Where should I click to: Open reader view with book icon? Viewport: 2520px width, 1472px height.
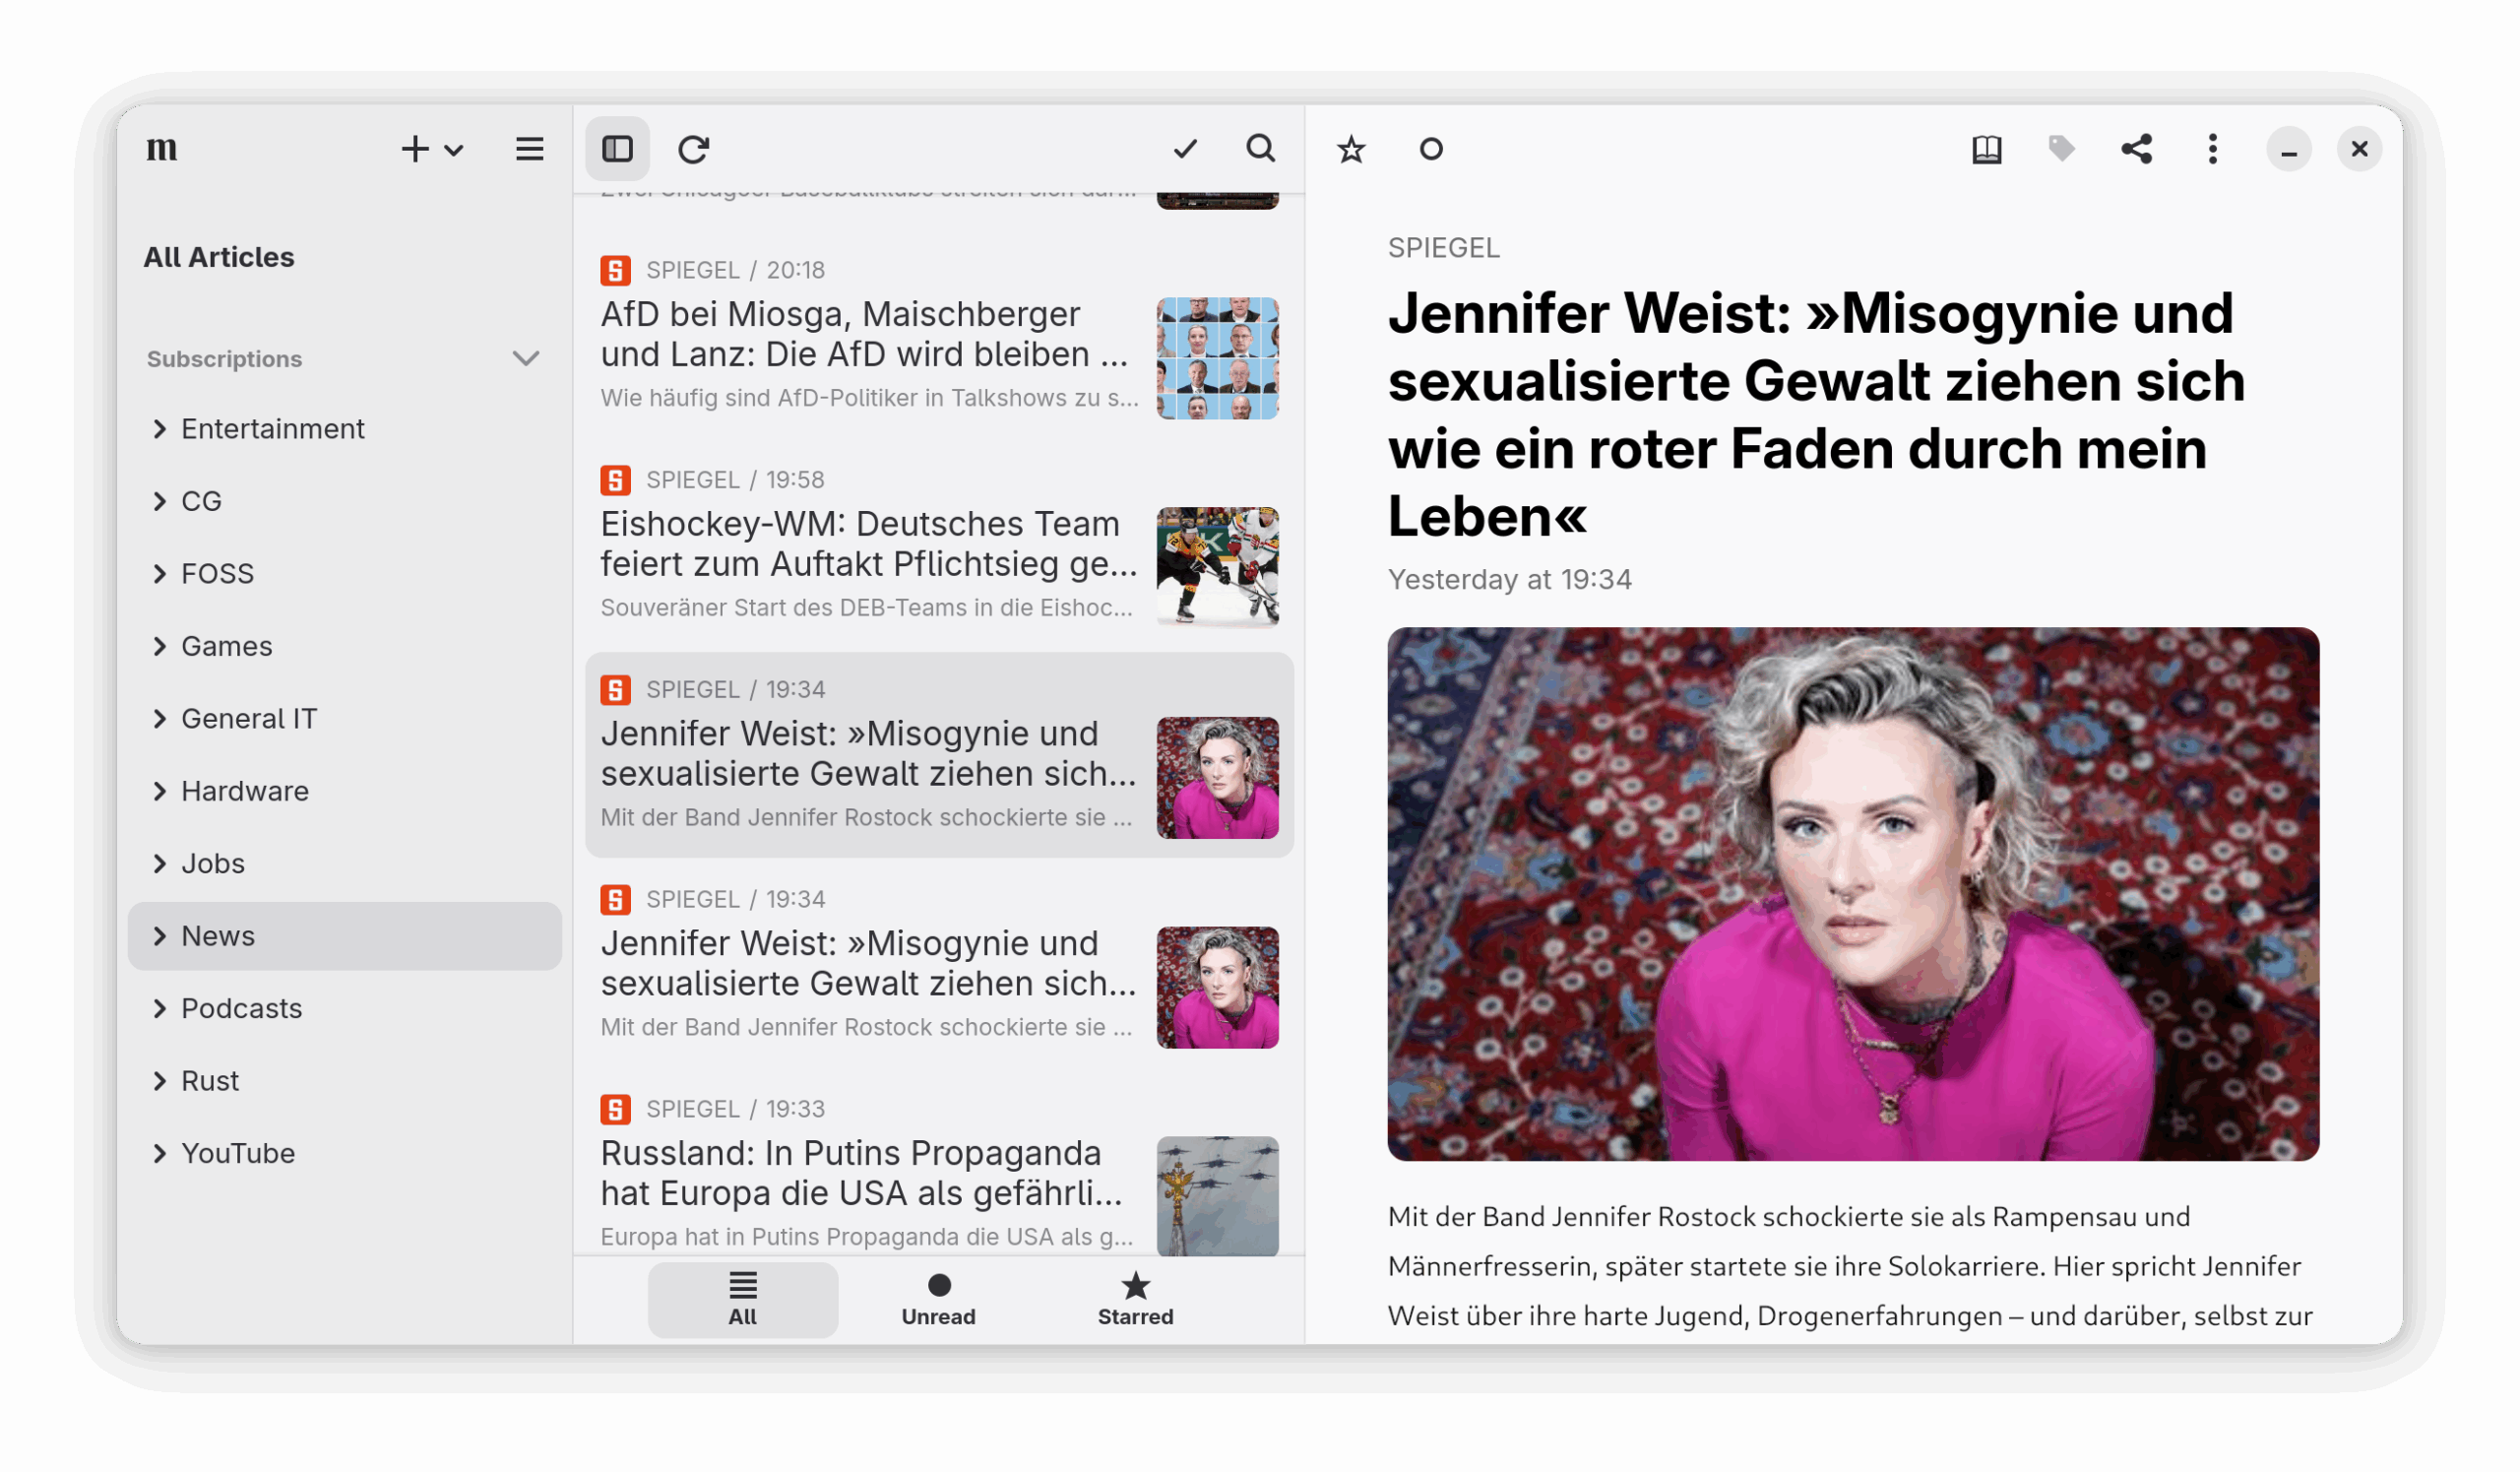tap(1986, 149)
